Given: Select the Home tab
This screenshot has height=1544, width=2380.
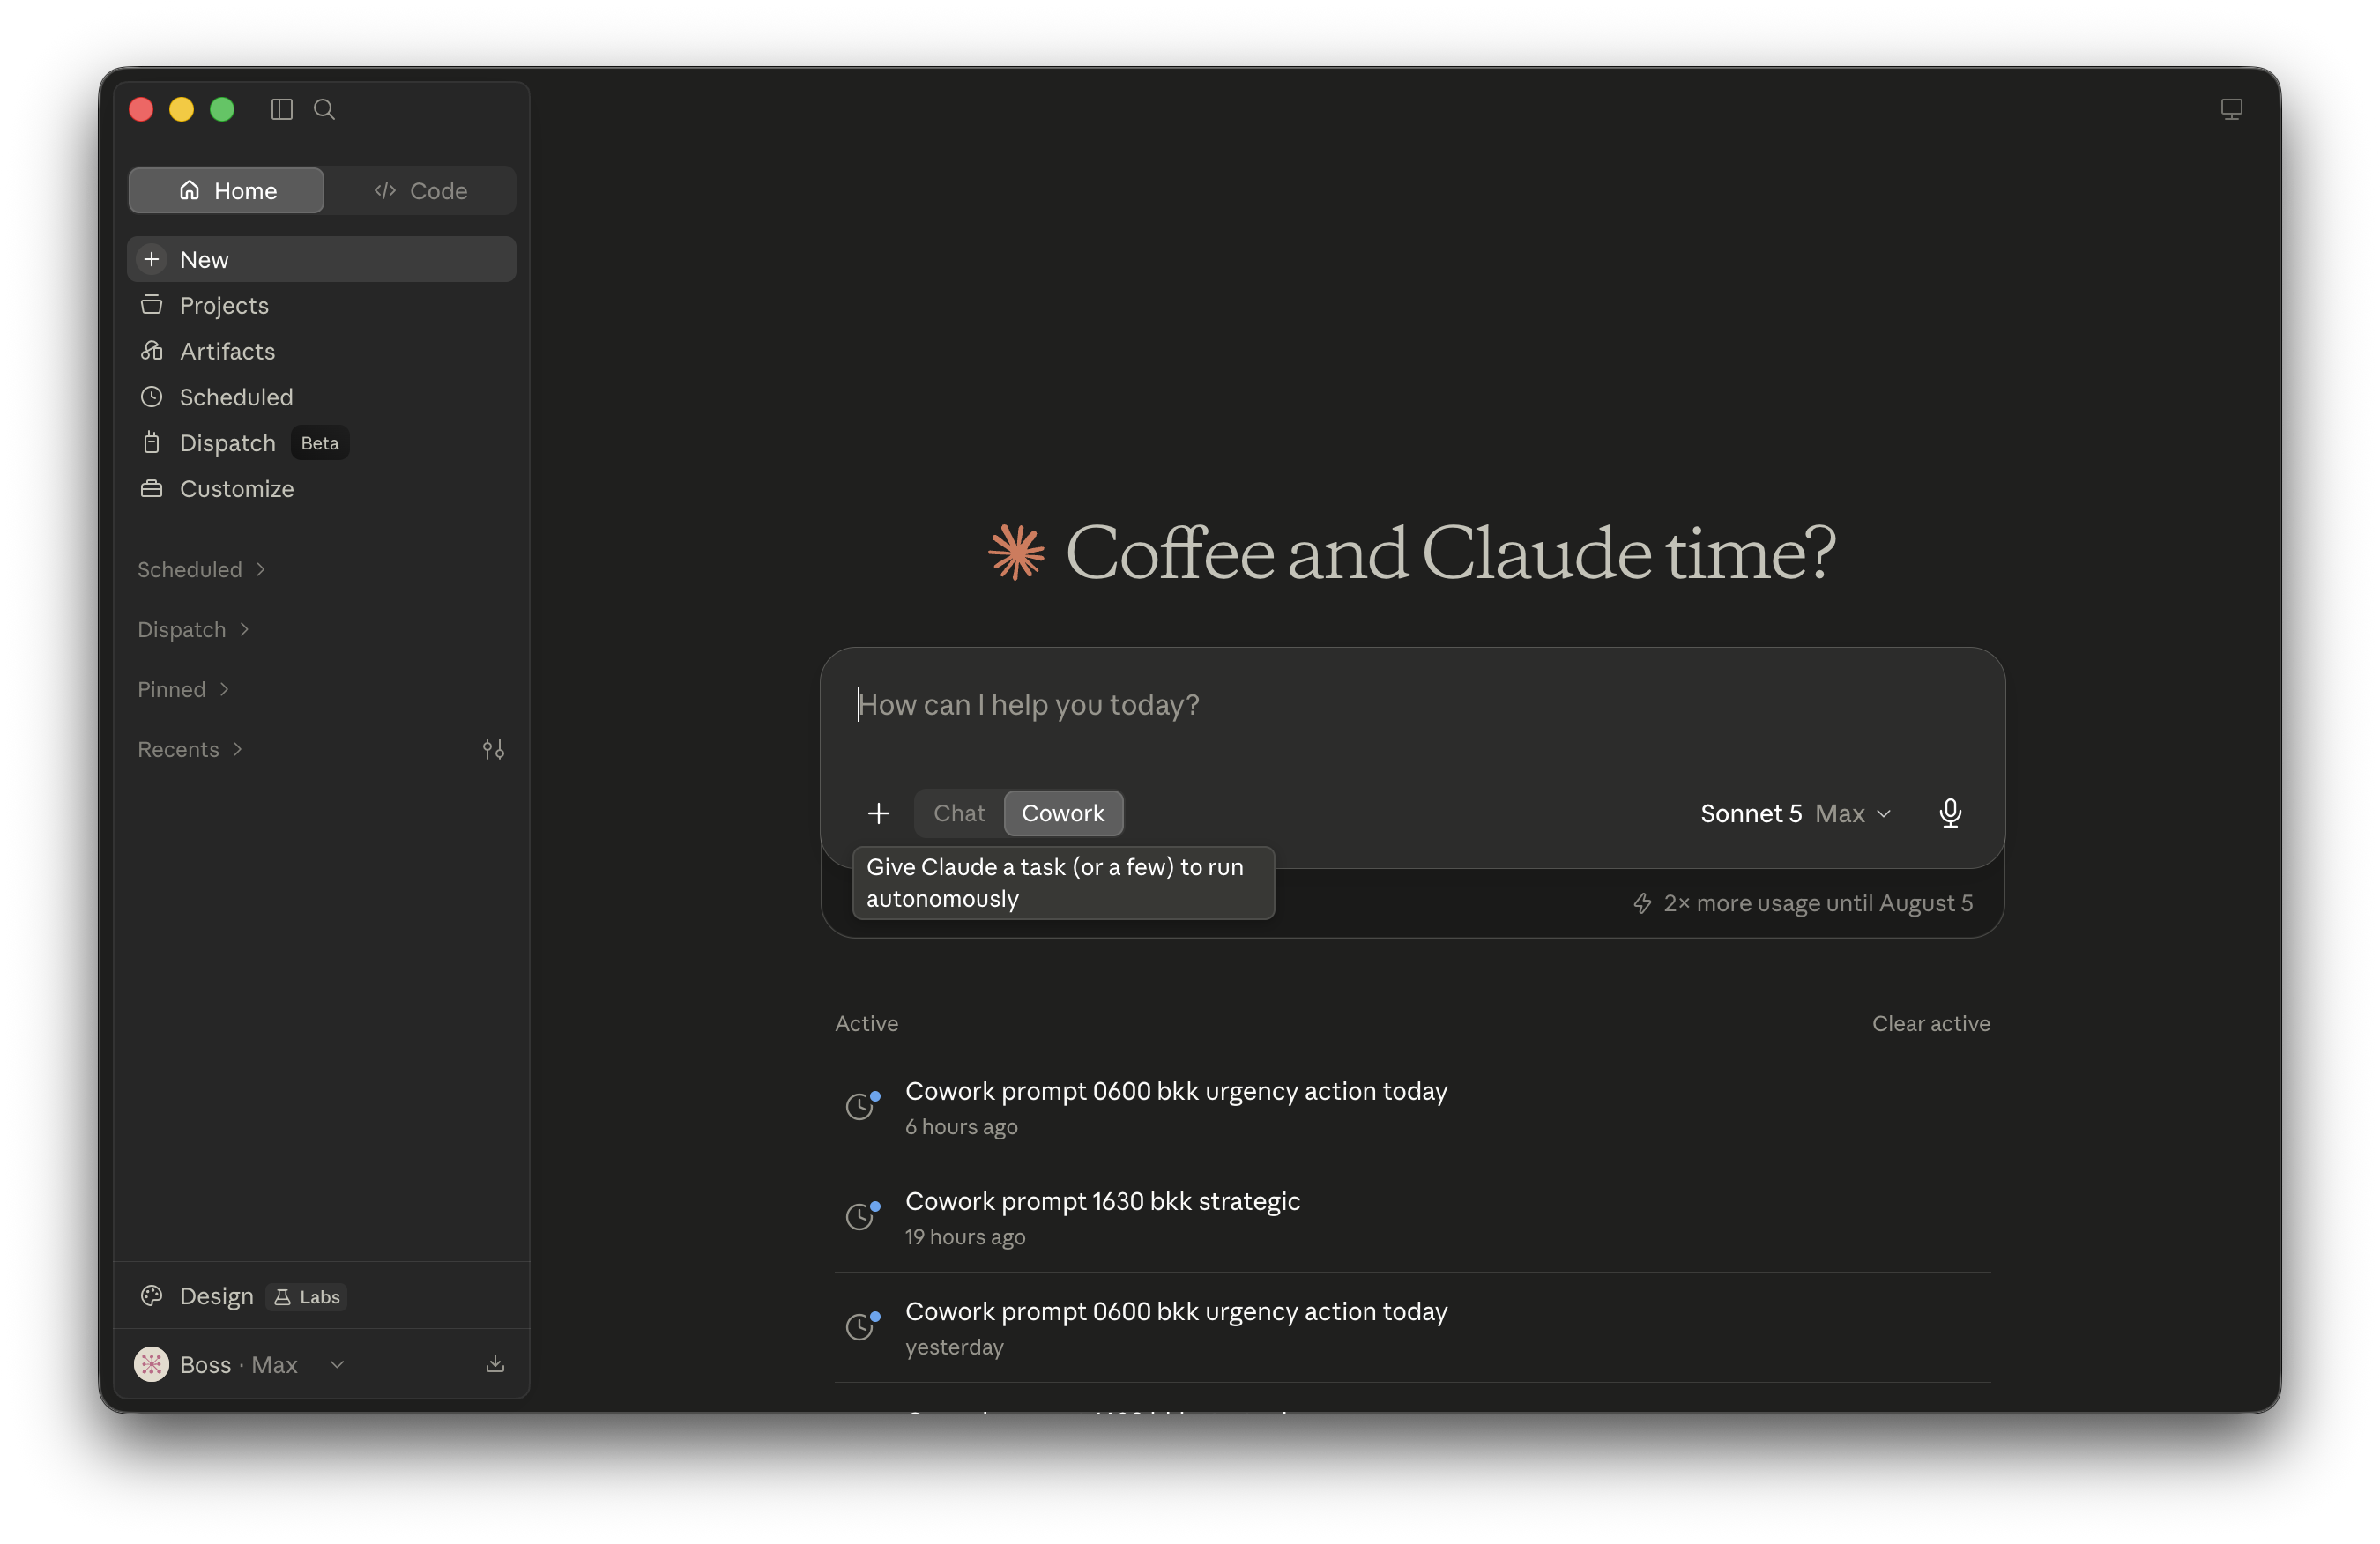Looking at the screenshot, I should 226,190.
